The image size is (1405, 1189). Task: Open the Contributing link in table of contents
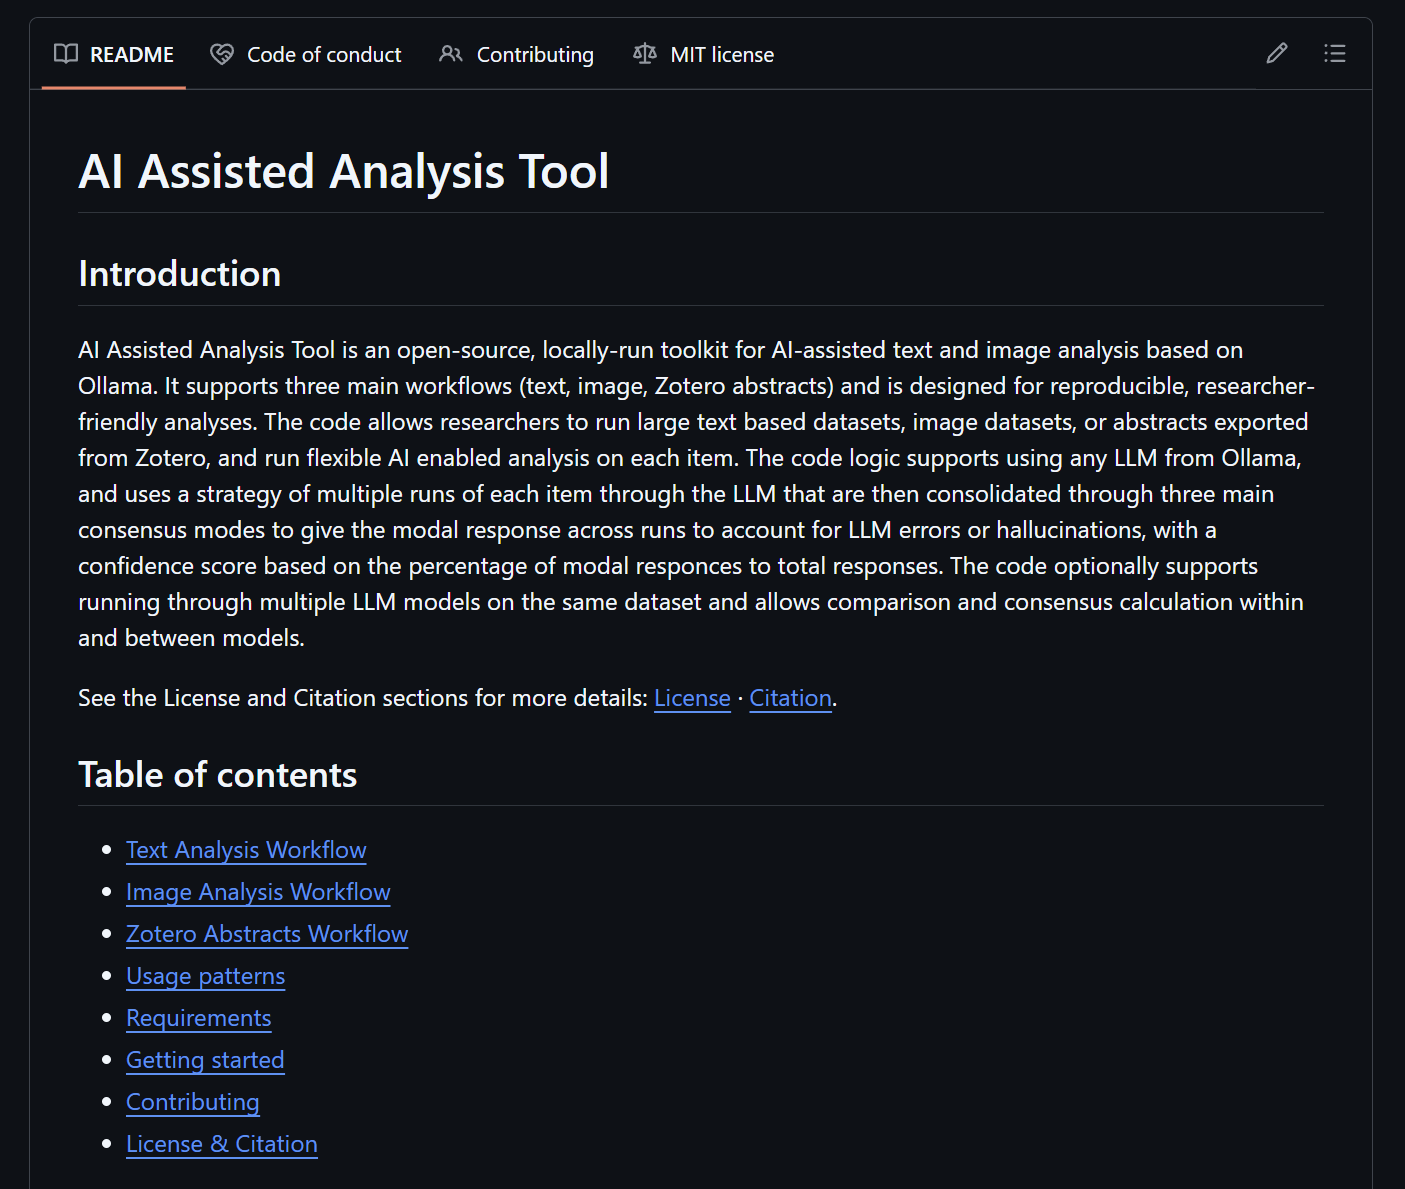pos(192,1101)
